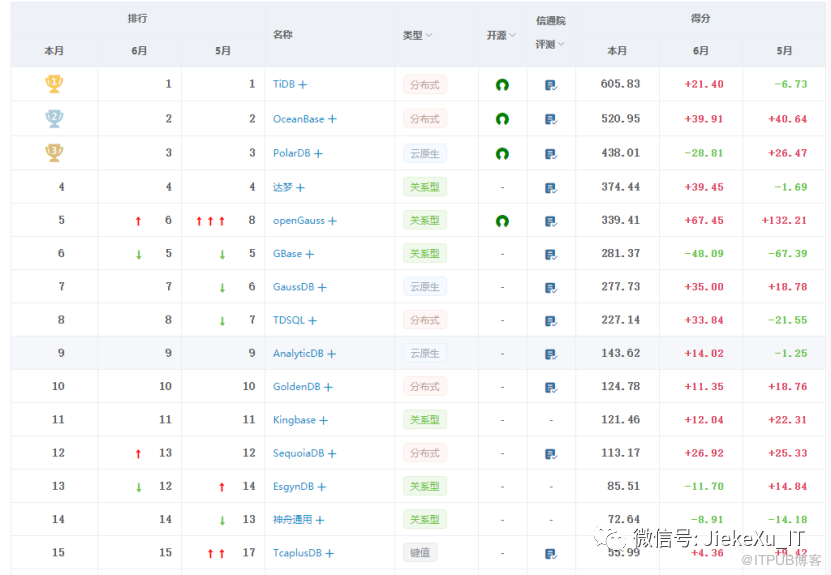Click the plus icon next to 神舟通用

pyautogui.click(x=320, y=520)
